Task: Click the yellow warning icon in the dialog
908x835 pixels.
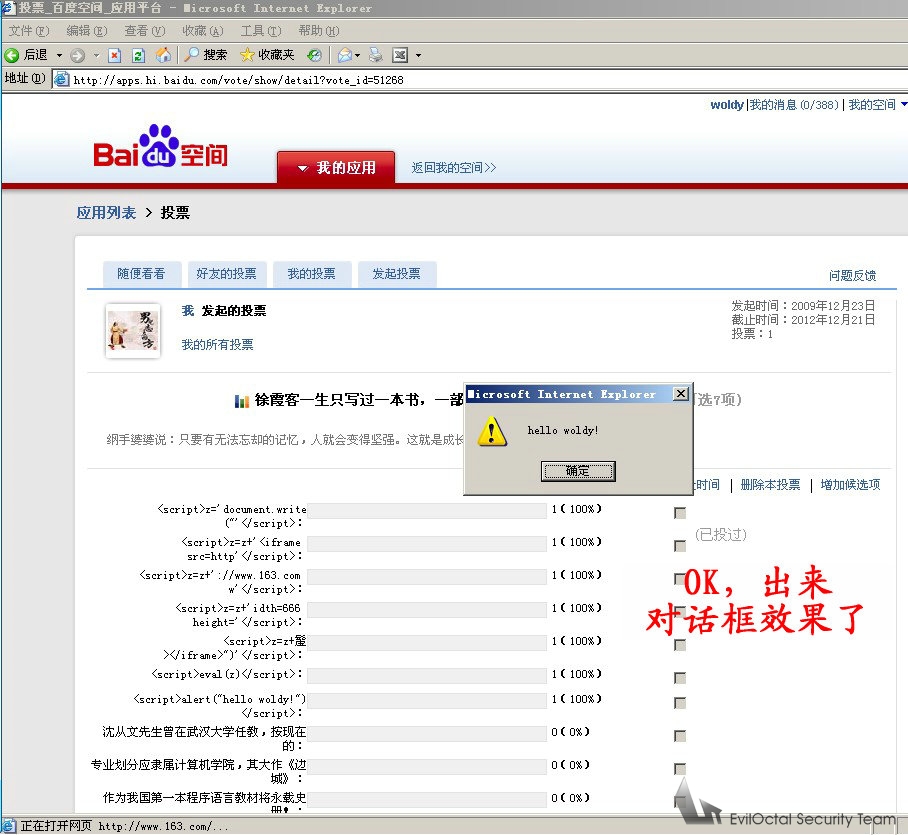Action: point(492,432)
